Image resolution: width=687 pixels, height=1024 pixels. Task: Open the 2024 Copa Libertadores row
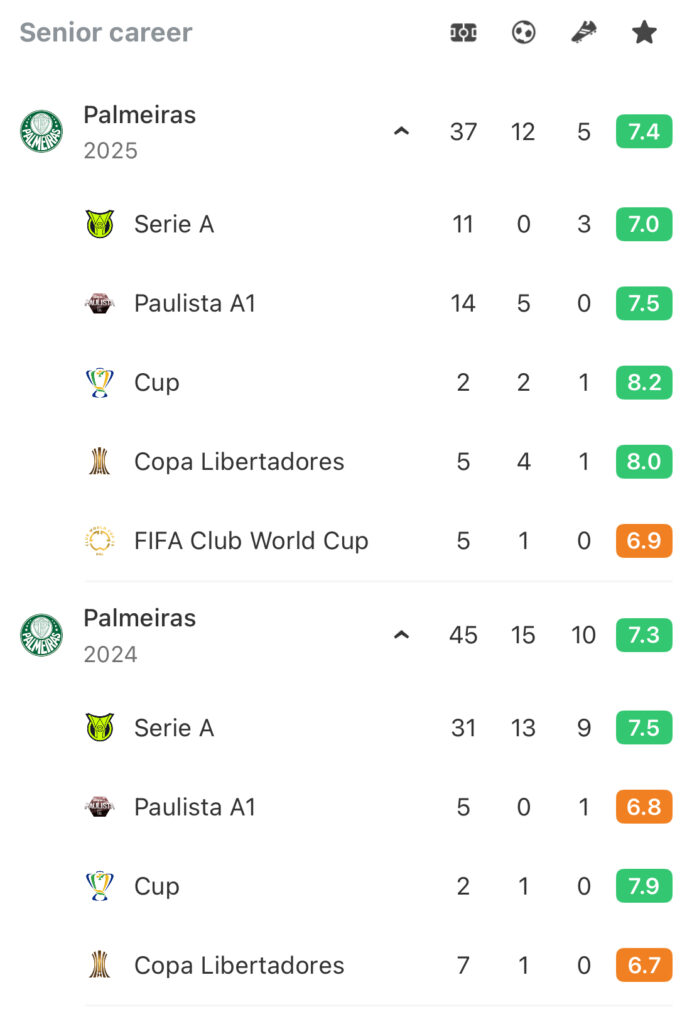point(378,965)
